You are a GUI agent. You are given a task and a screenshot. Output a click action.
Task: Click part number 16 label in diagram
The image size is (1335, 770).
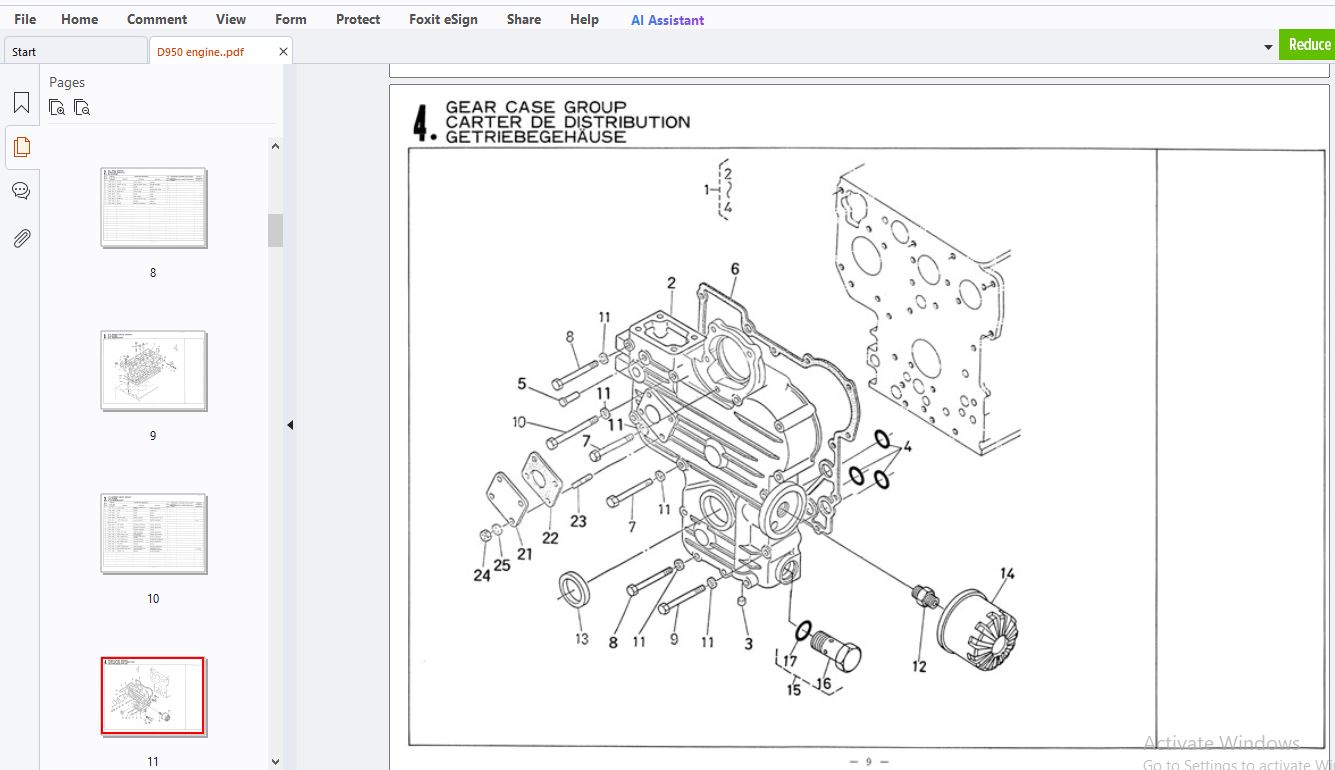pos(823,684)
